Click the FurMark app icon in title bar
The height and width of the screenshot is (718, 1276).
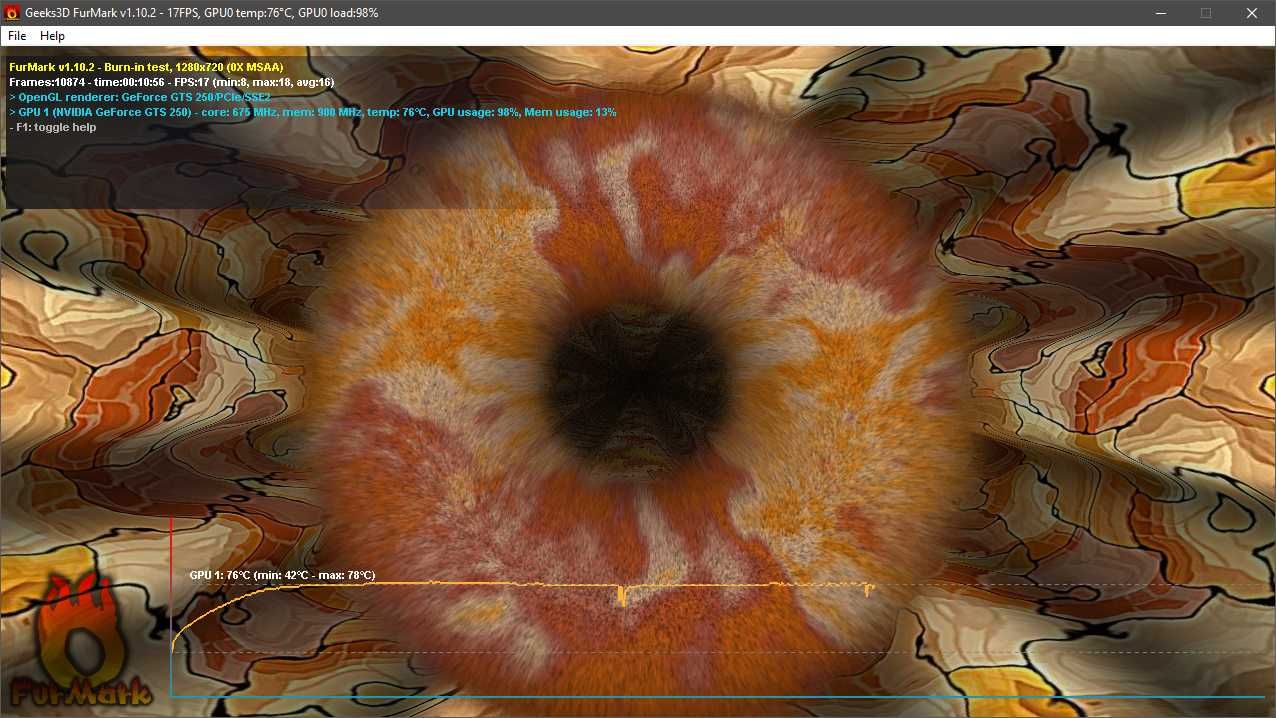[12, 13]
